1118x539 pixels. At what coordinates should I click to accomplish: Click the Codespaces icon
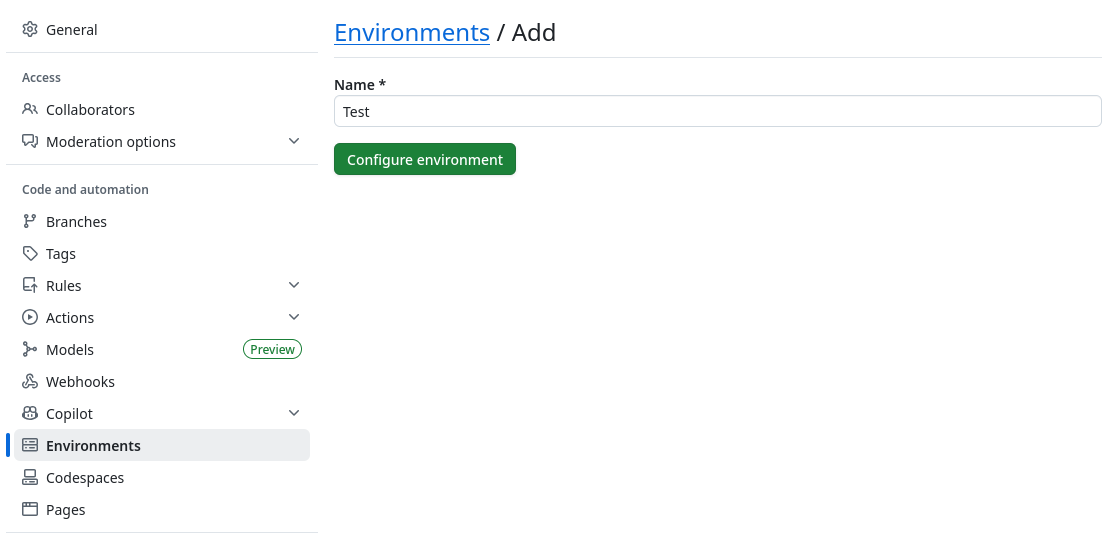point(29,477)
